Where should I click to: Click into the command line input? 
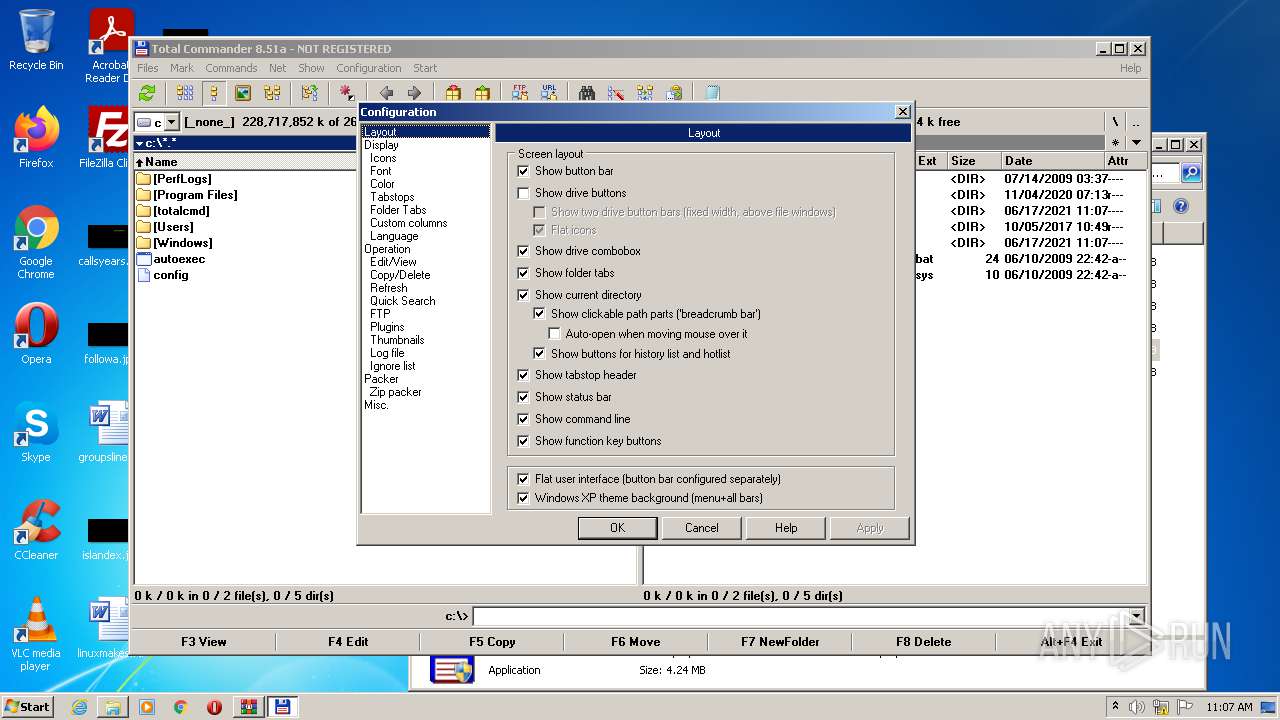point(800,616)
